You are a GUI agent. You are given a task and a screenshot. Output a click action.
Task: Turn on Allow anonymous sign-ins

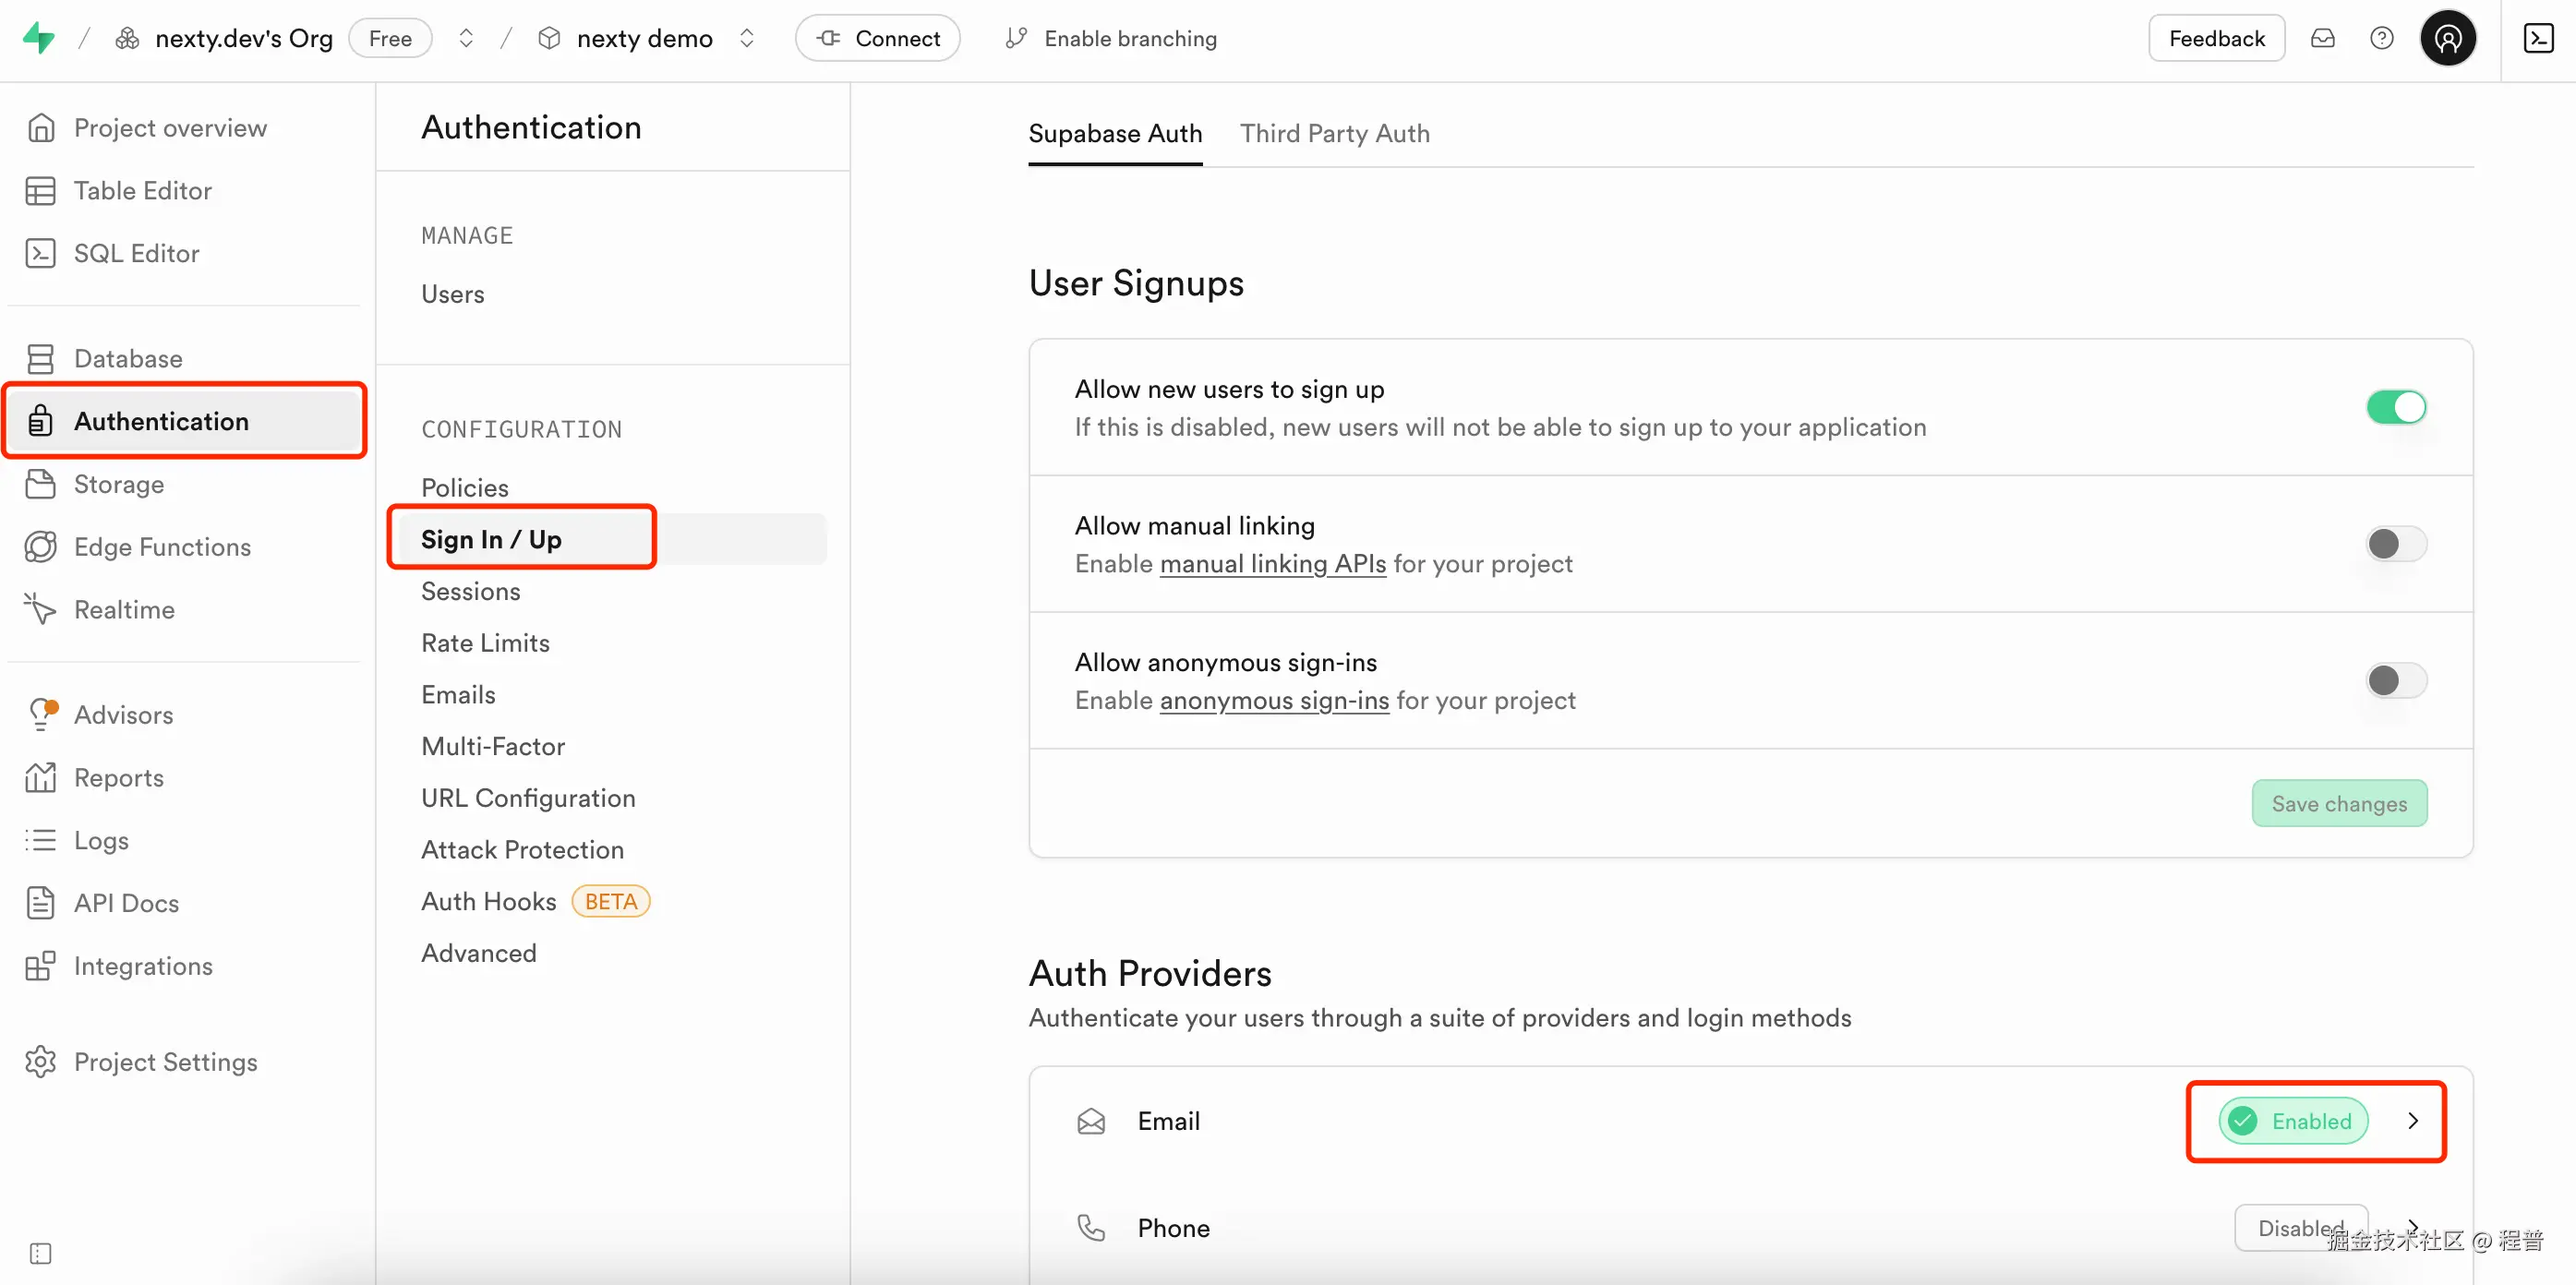click(x=2395, y=680)
